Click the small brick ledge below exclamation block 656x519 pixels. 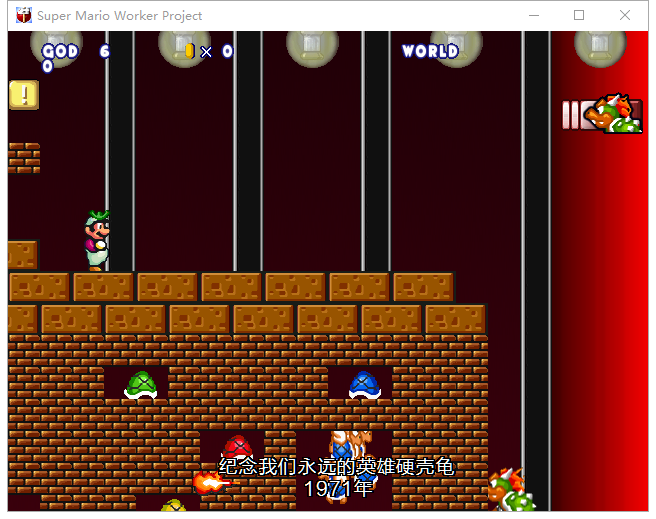coord(24,158)
